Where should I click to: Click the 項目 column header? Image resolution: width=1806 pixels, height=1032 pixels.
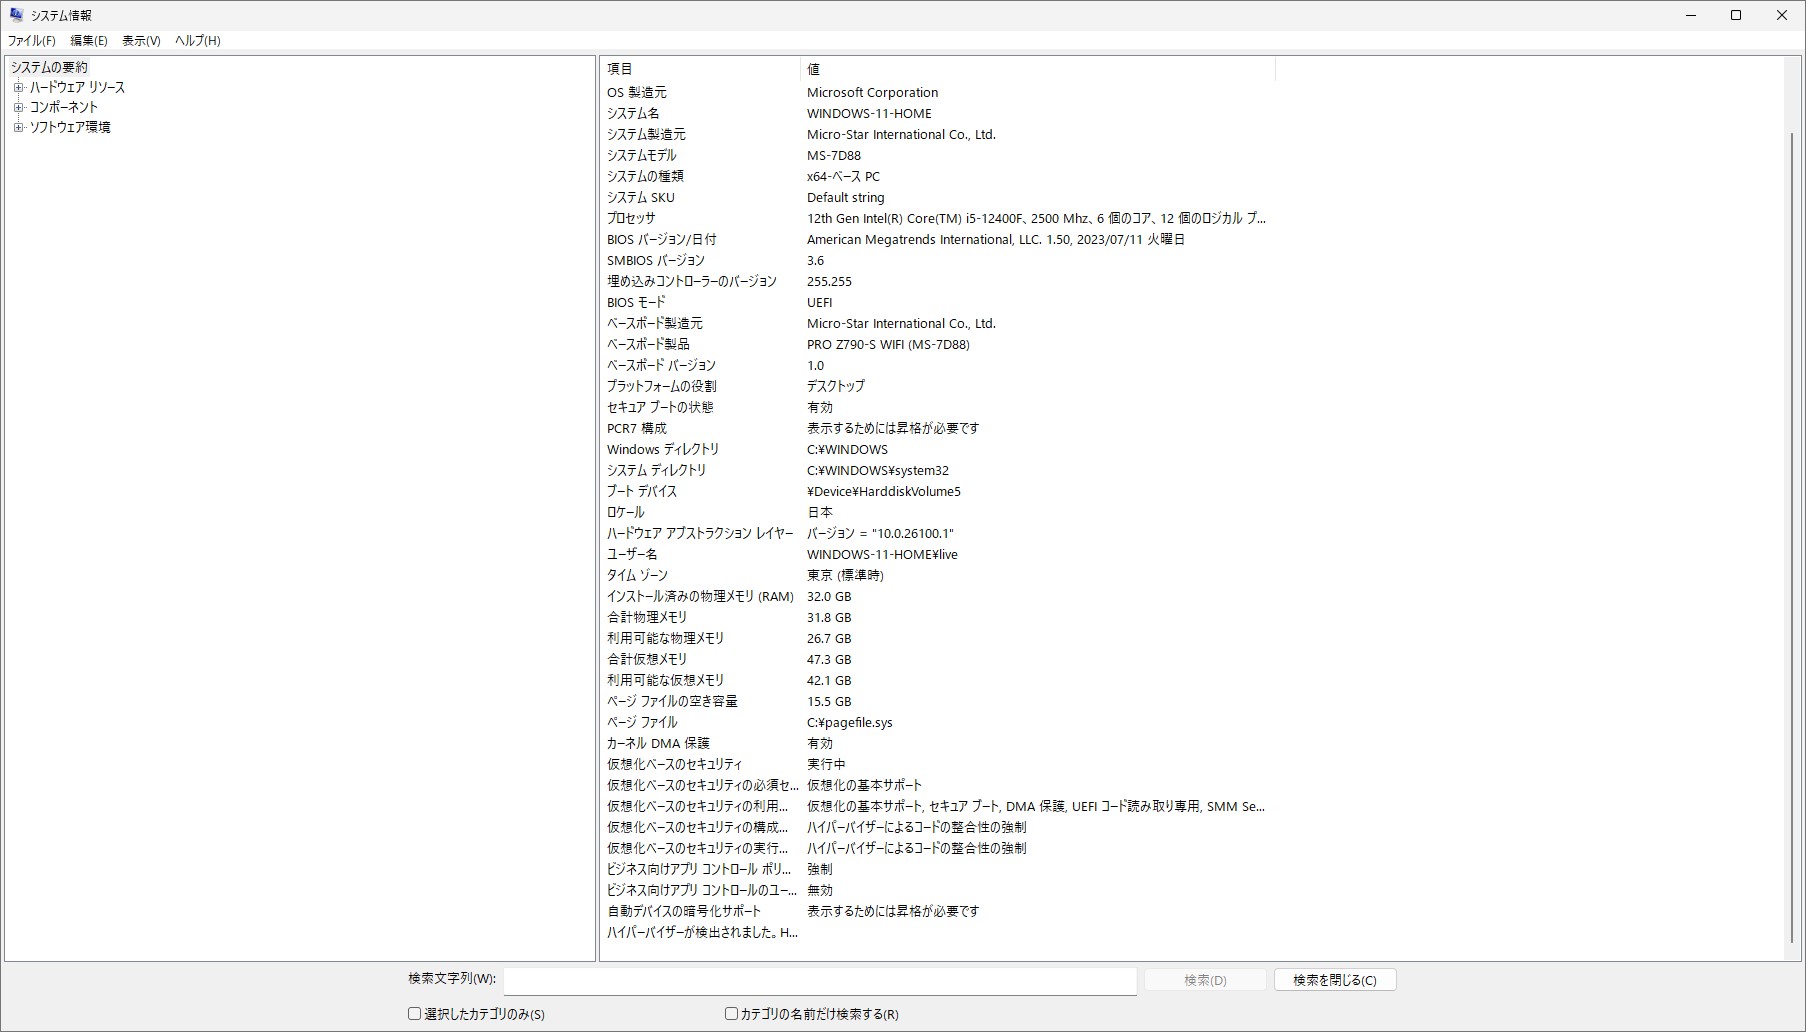coord(700,69)
